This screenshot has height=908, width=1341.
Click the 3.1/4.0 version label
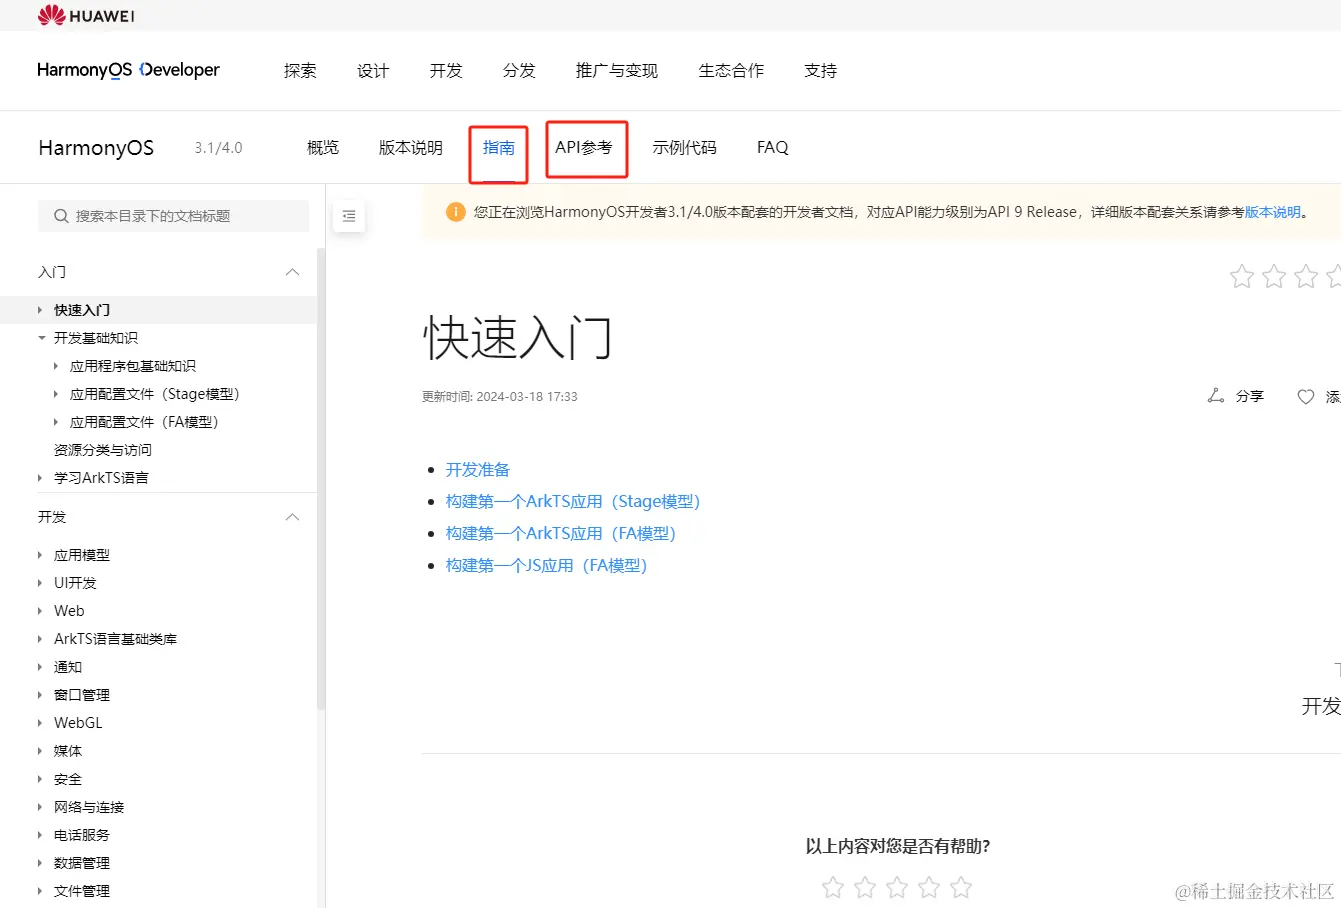[218, 148]
